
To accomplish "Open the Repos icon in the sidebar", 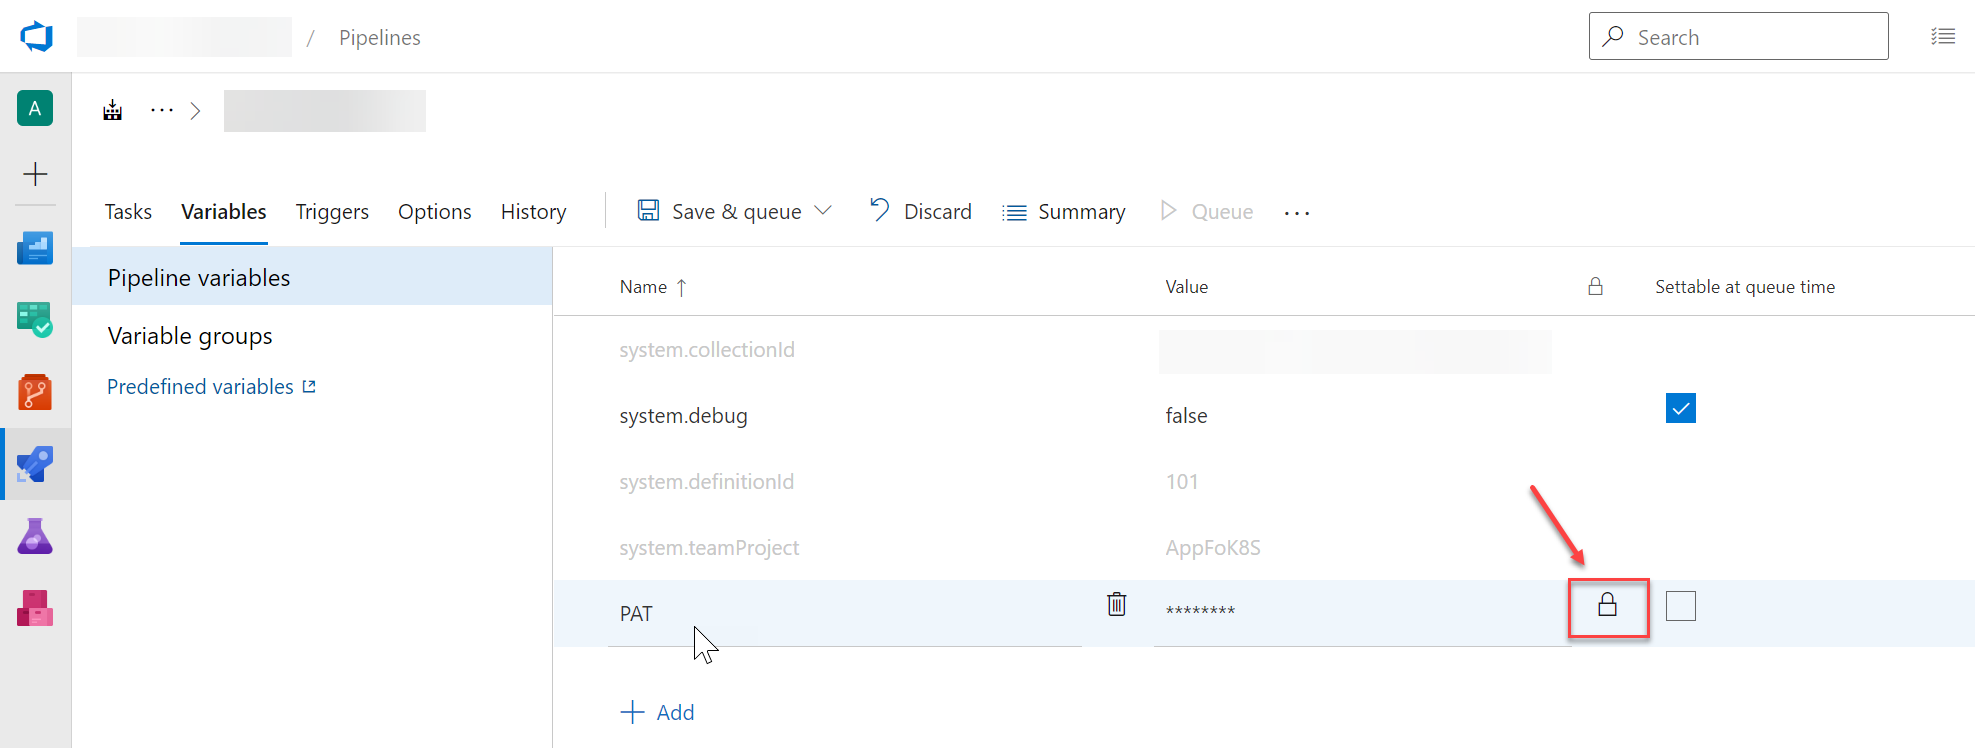I will (x=35, y=392).
